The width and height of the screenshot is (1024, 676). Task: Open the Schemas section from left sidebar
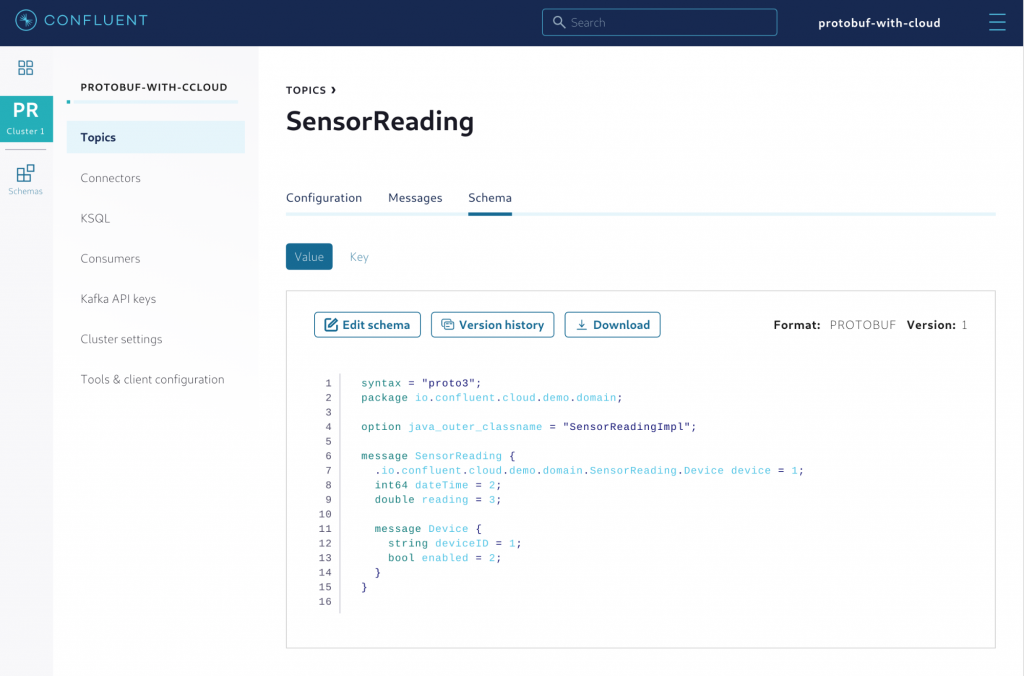(25, 178)
